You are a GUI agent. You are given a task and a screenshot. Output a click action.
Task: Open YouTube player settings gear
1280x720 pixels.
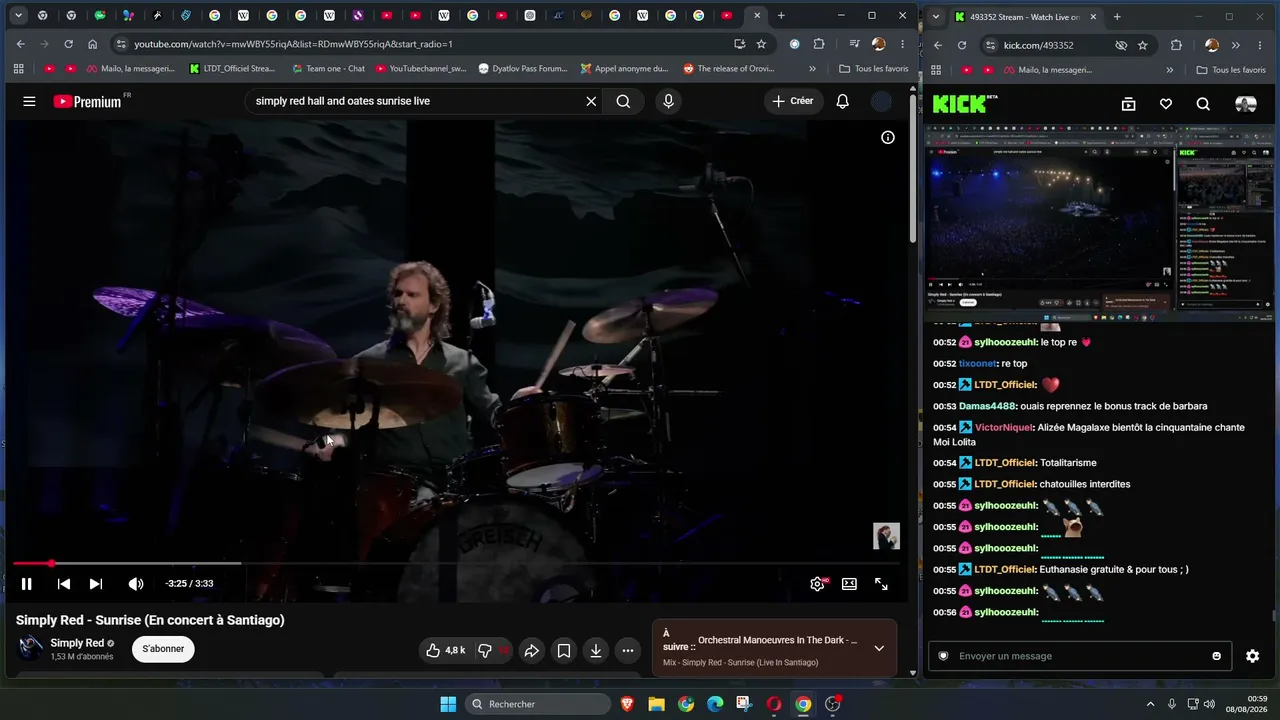click(817, 584)
